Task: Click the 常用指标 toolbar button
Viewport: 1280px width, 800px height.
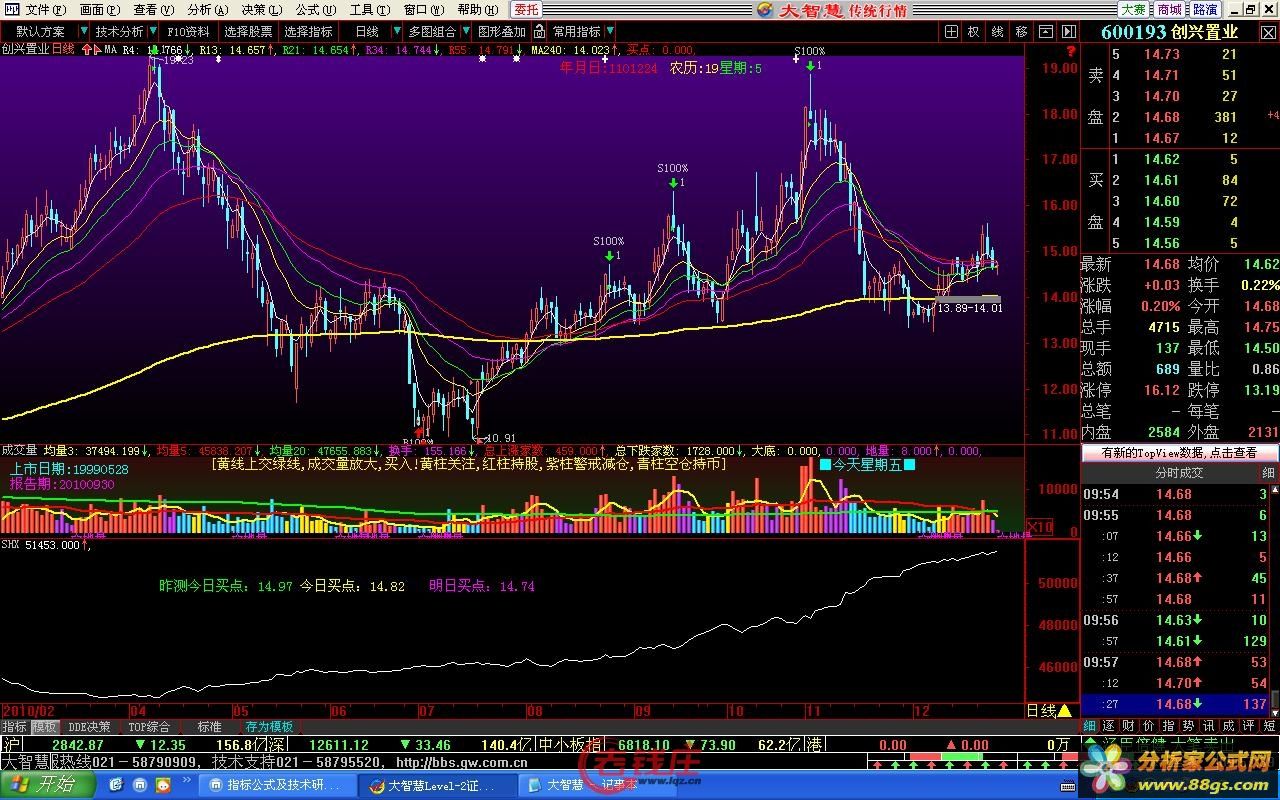Action: click(x=577, y=32)
